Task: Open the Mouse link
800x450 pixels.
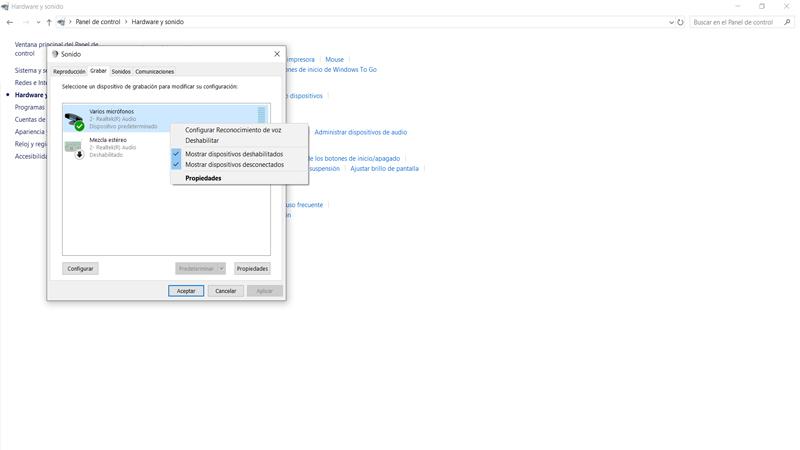Action: coord(335,60)
